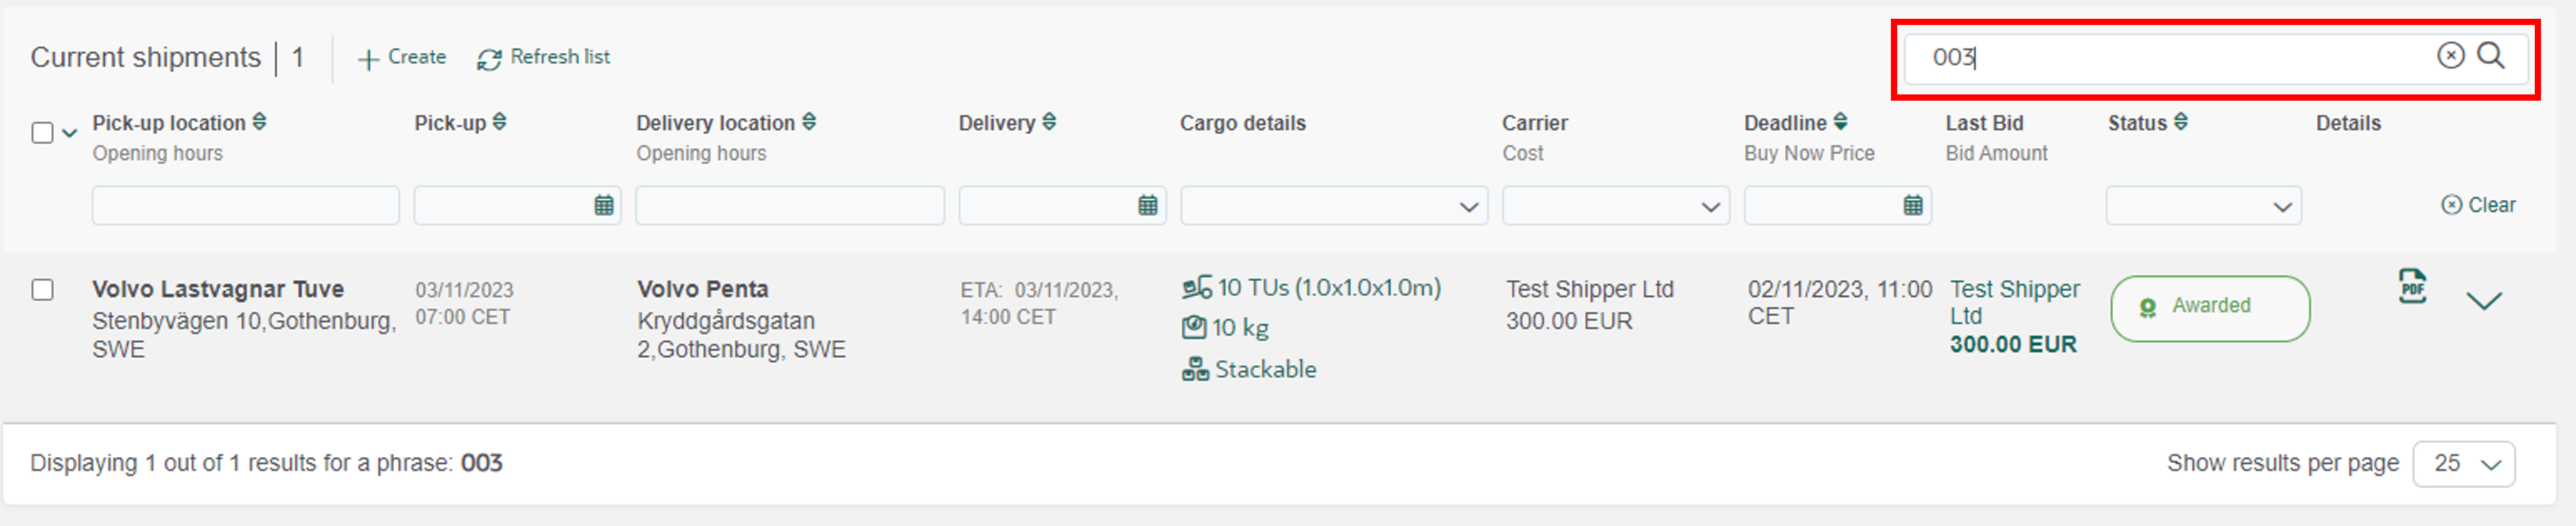This screenshot has width=2576, height=526.
Task: Open the Carrier filter dropdown
Action: pos(1615,206)
